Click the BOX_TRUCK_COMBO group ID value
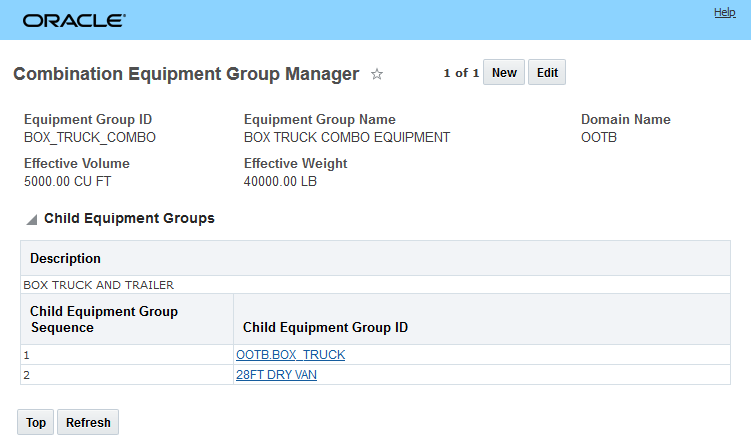The width and height of the screenshot is (751, 447). pyautogui.click(x=90, y=137)
